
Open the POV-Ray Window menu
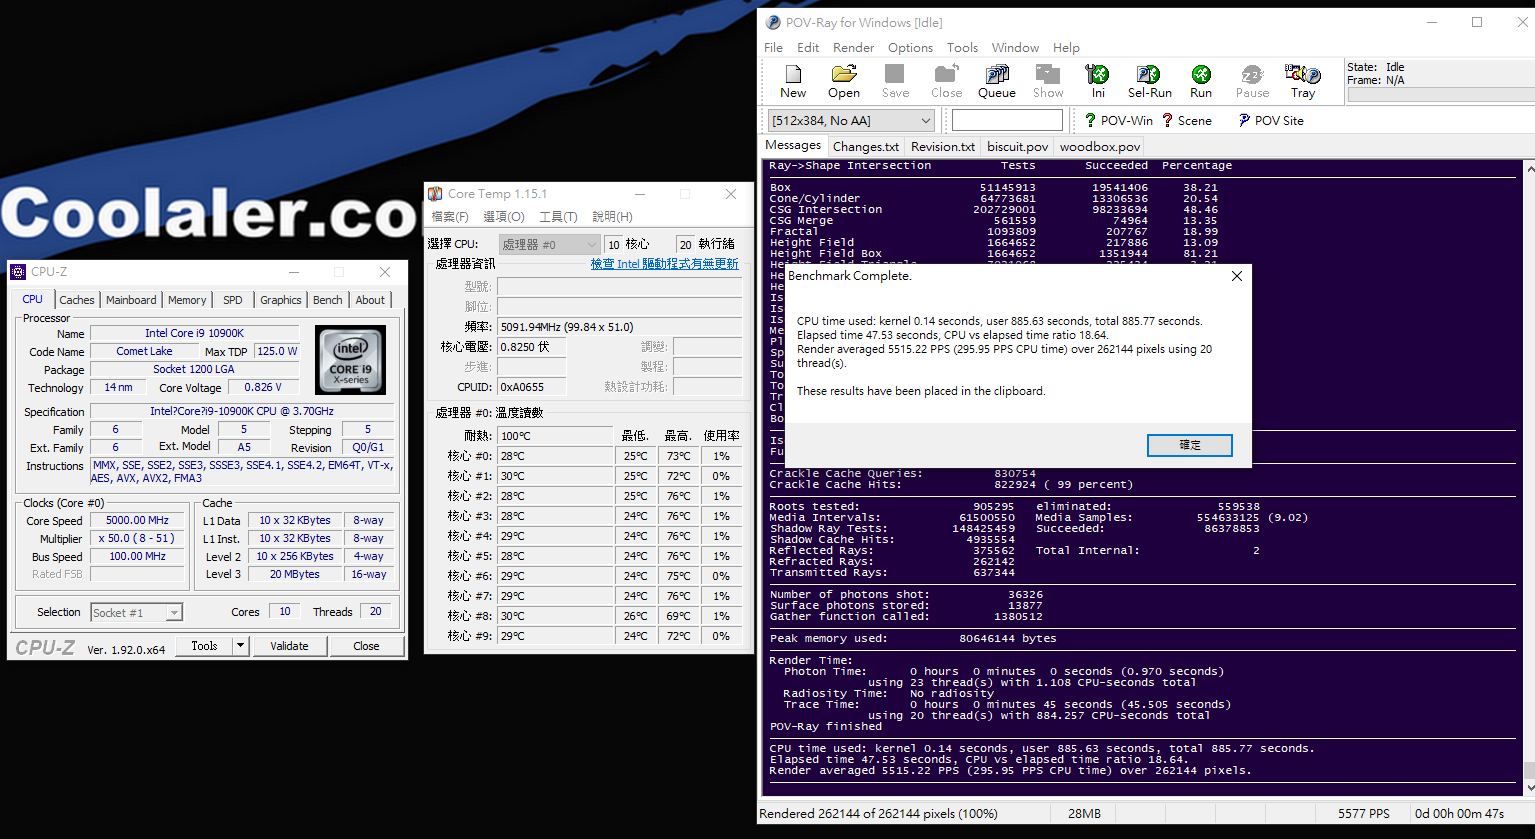point(1015,47)
